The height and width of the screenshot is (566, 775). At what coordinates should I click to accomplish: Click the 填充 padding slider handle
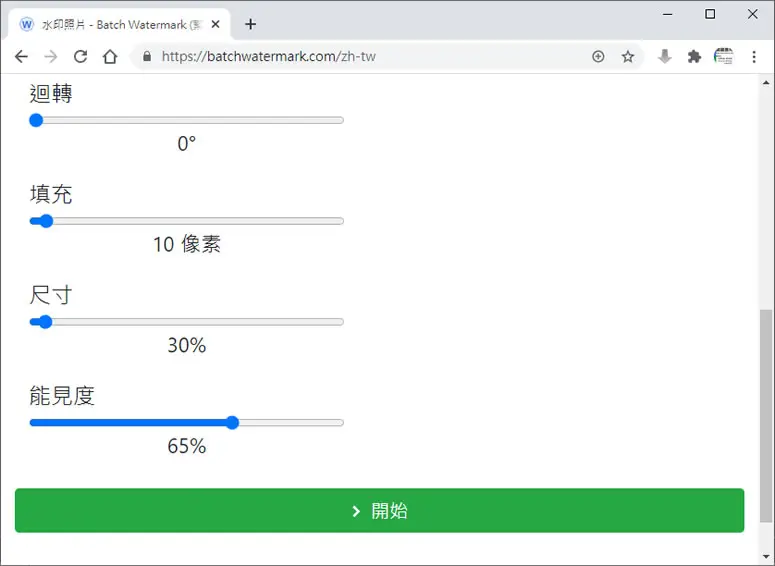[46, 221]
